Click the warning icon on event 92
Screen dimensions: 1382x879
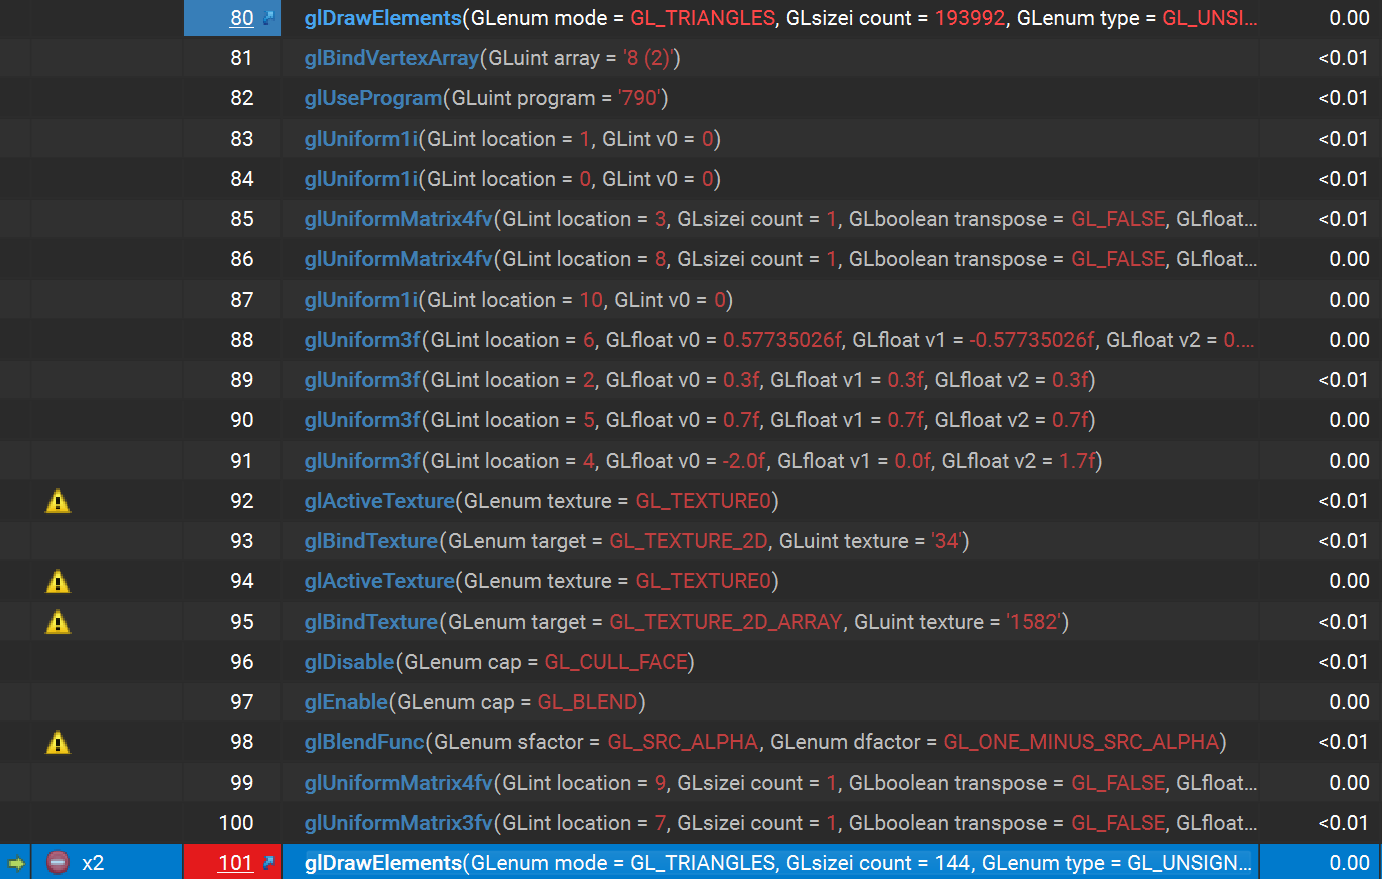tap(58, 501)
